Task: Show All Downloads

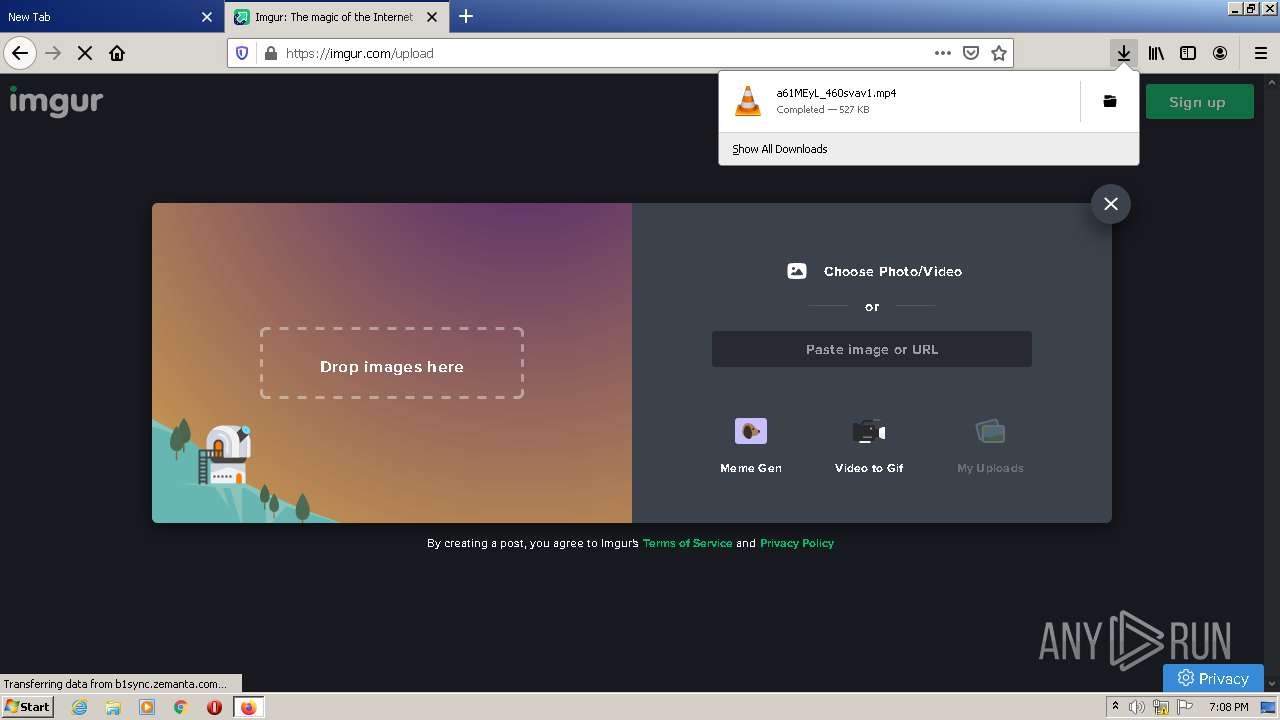Action: (780, 149)
